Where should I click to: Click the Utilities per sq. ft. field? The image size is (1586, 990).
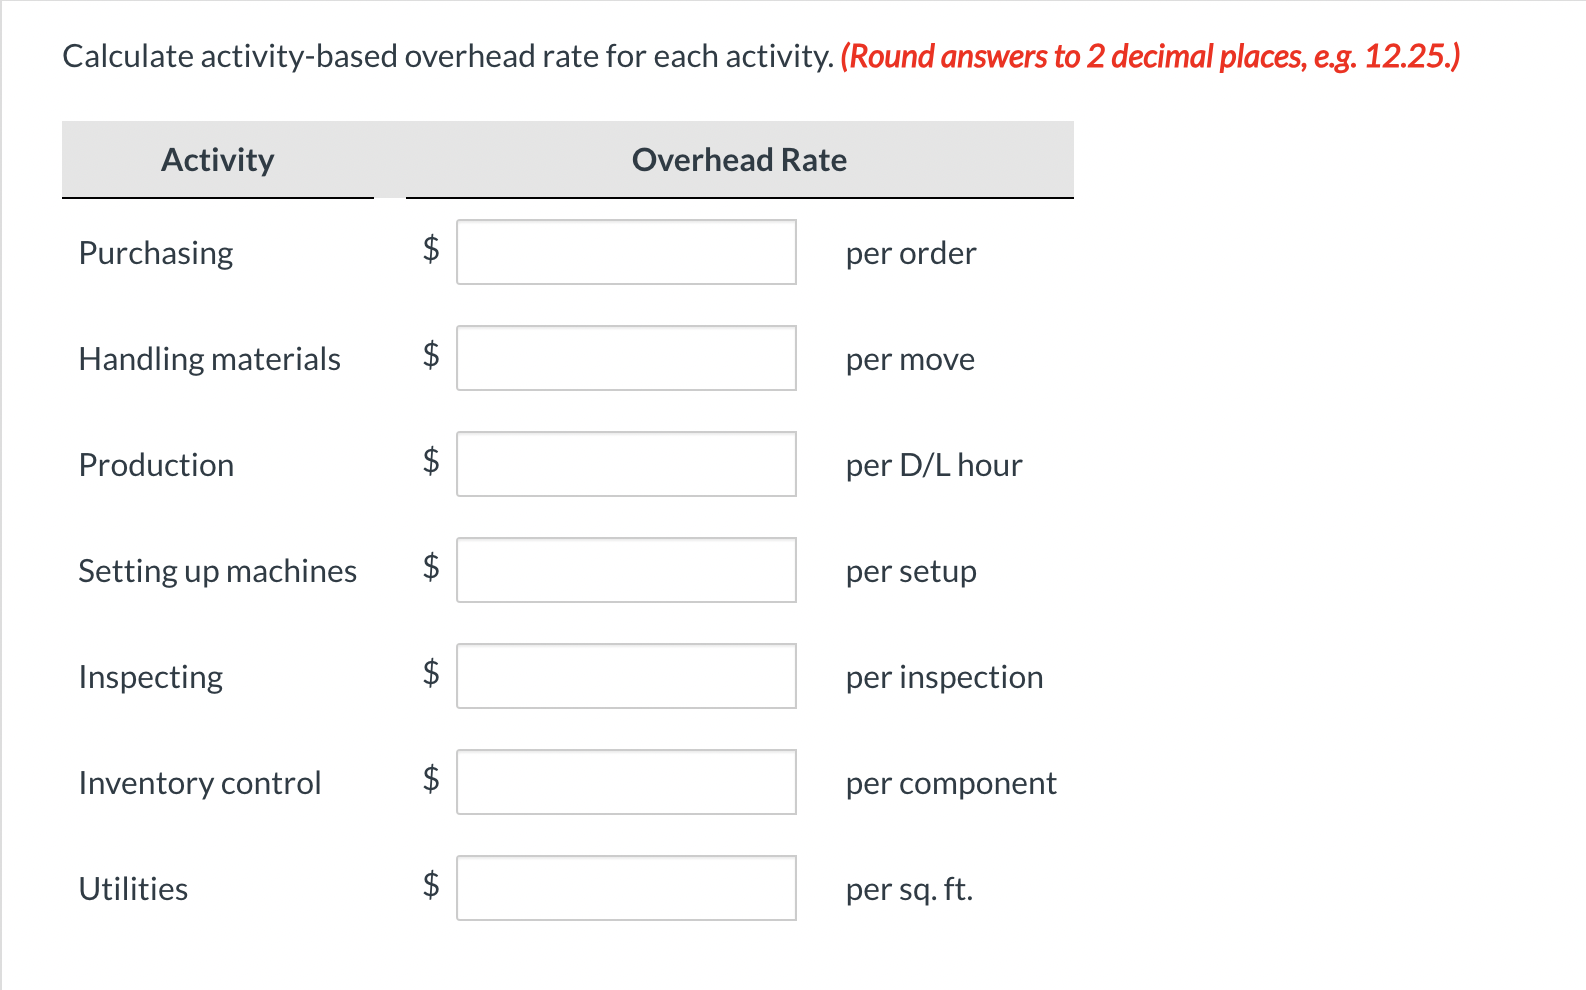626,887
